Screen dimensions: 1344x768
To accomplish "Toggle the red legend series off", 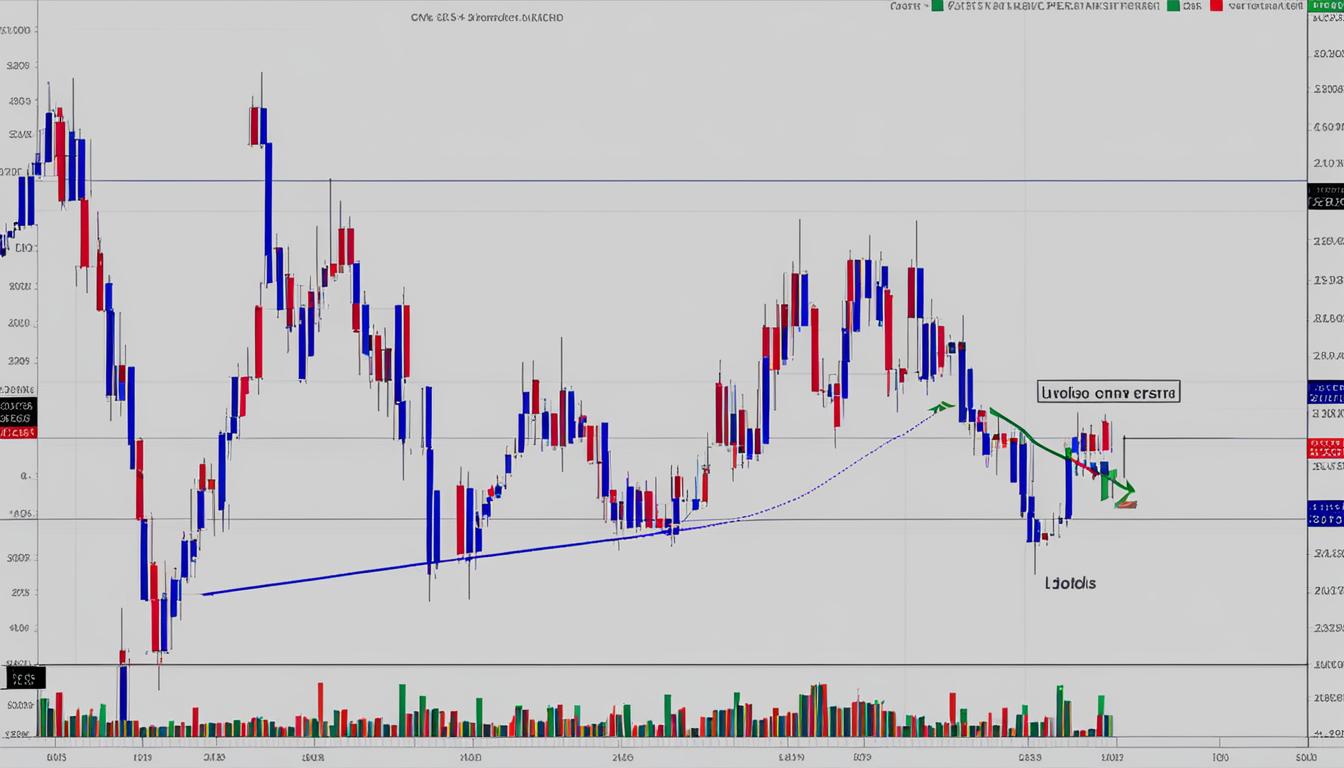I will [1216, 5].
